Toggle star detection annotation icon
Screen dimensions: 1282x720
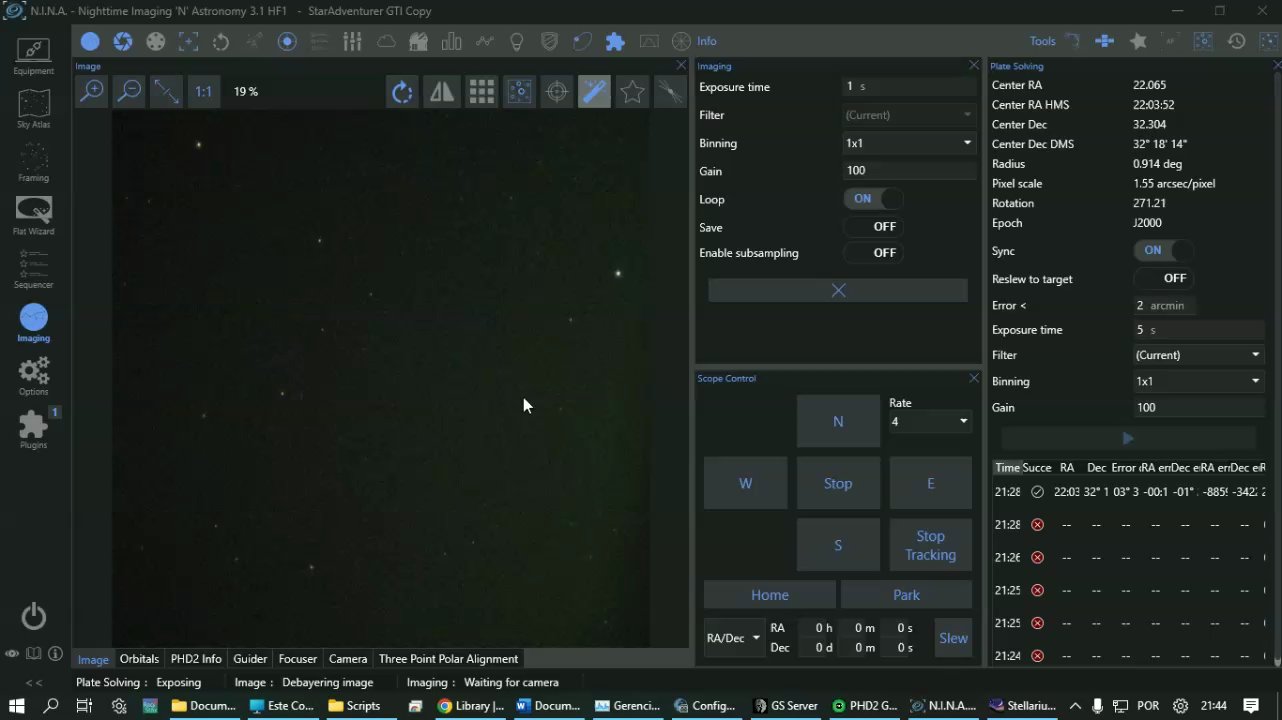point(519,92)
